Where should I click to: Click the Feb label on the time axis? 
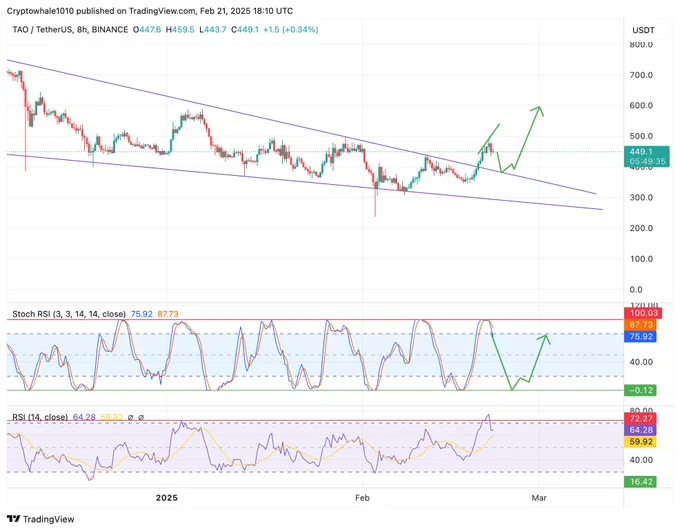362,498
